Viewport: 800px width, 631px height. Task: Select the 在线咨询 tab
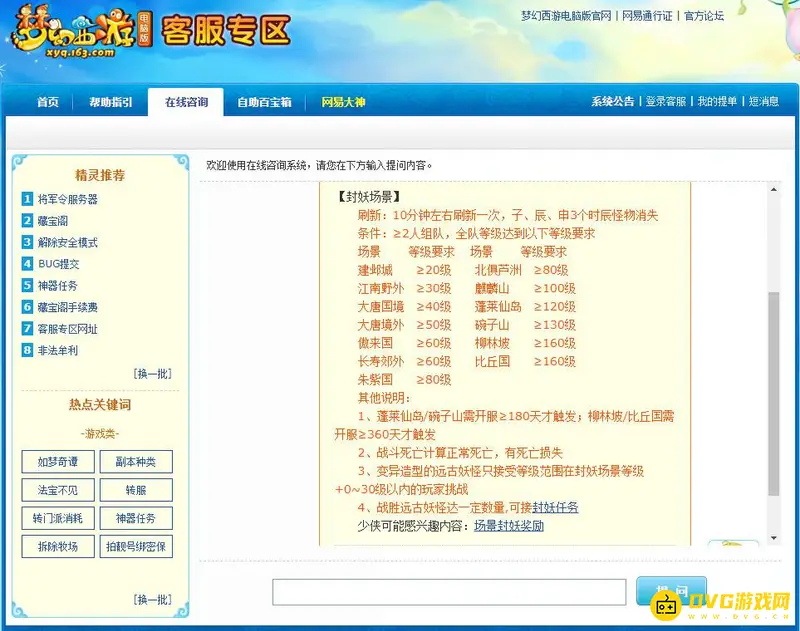pos(186,102)
